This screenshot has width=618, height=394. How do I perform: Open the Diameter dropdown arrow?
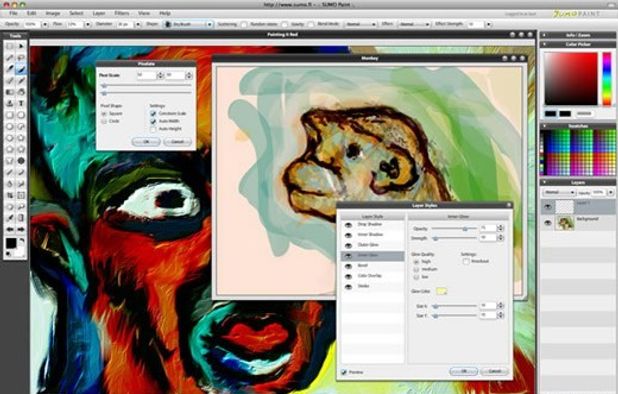coord(138,24)
